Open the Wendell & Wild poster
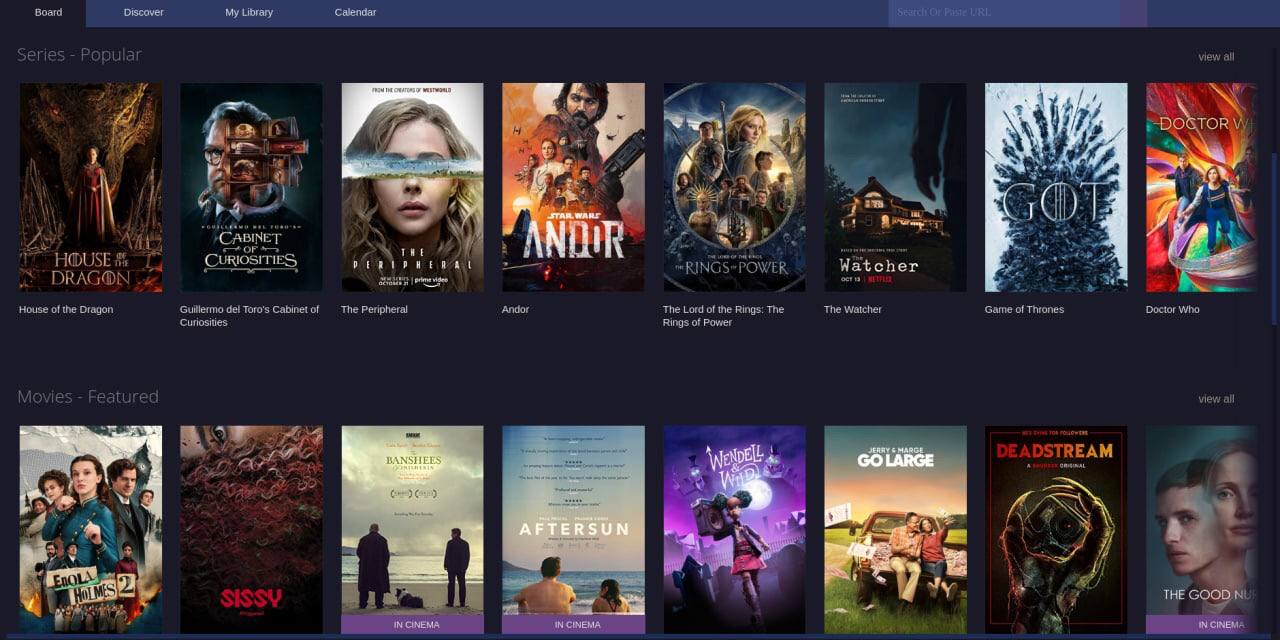 [734, 530]
